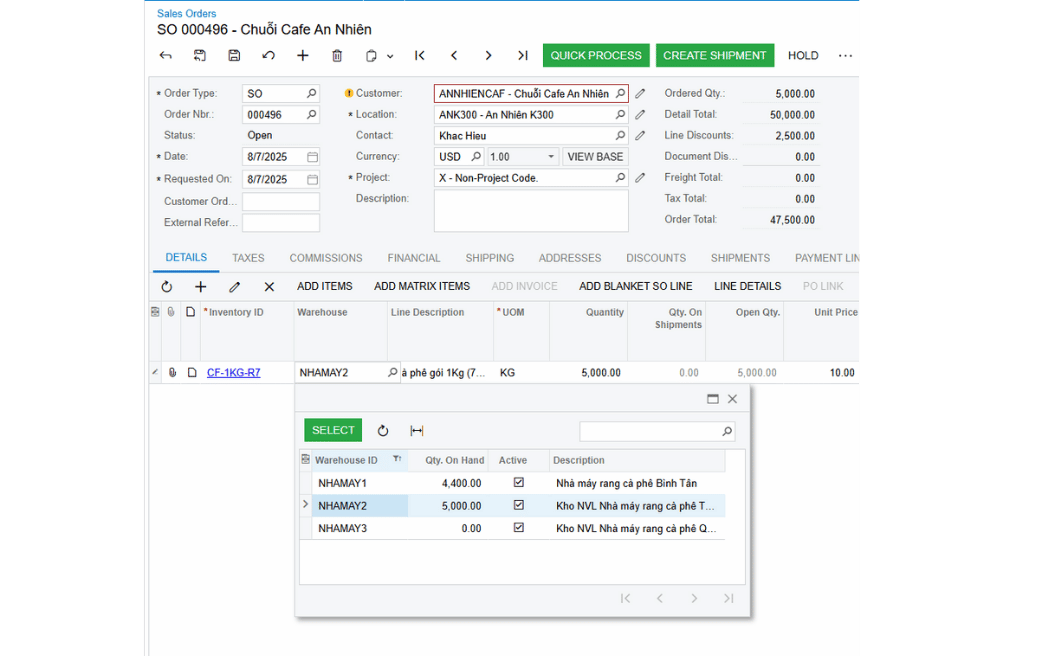Click the Save and Close toolbar icon
Image resolution: width=1050 pixels, height=656 pixels.
pyautogui.click(x=200, y=56)
